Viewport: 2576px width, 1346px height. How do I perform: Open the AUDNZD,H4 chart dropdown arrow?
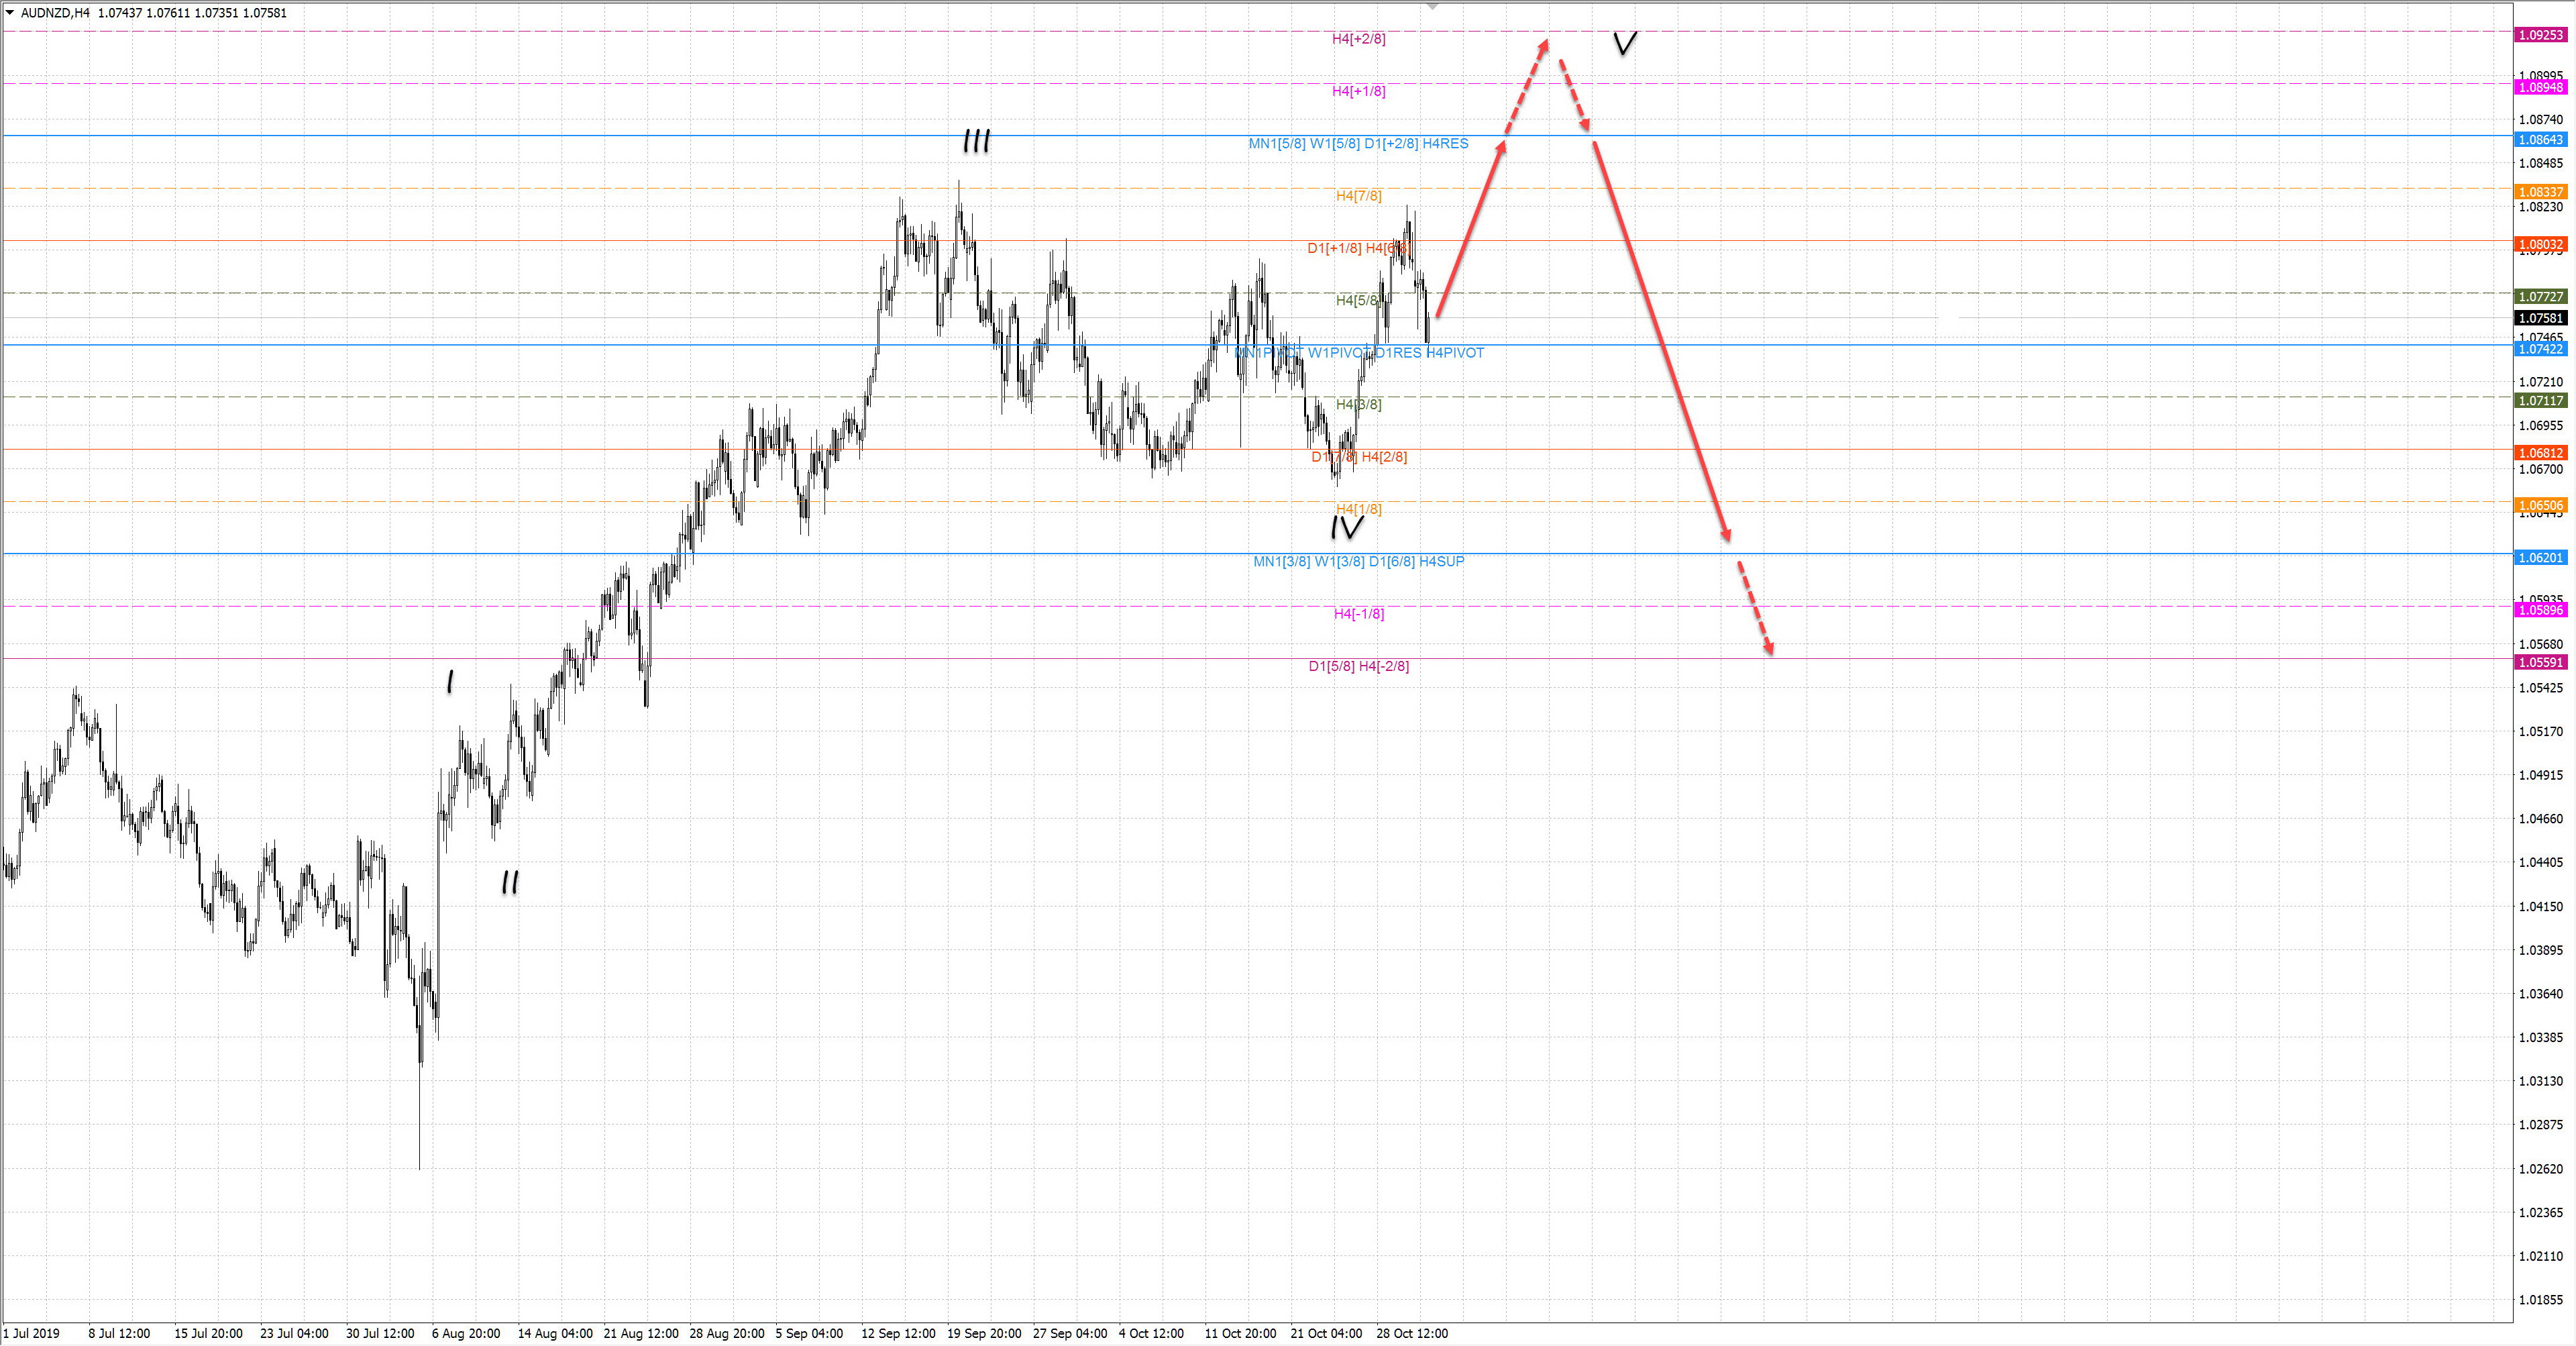10,13
